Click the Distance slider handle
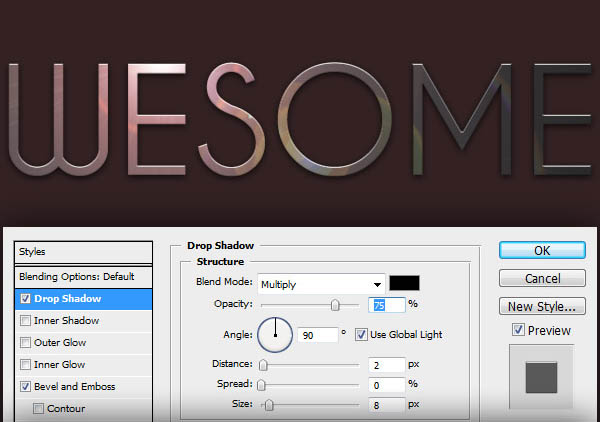The image size is (600, 422). point(263,365)
